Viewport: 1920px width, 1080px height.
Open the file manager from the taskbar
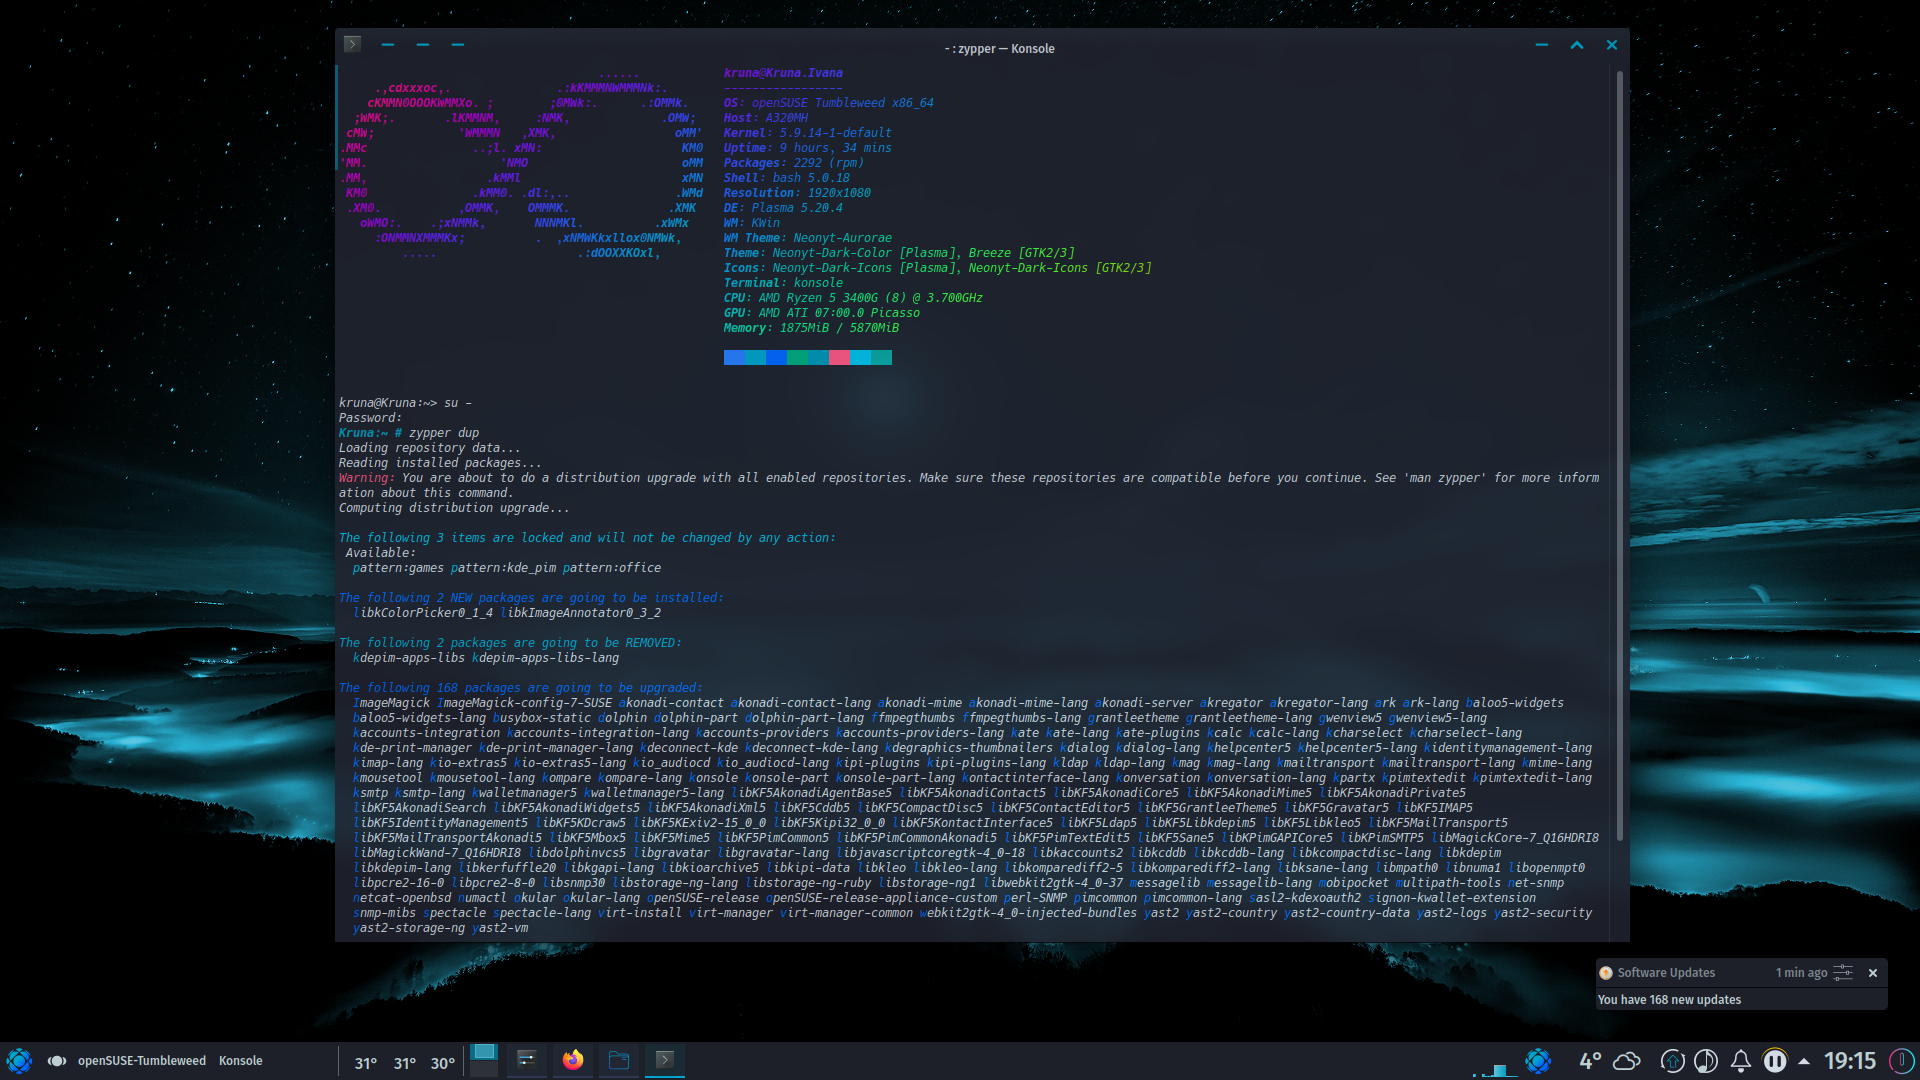point(619,1060)
